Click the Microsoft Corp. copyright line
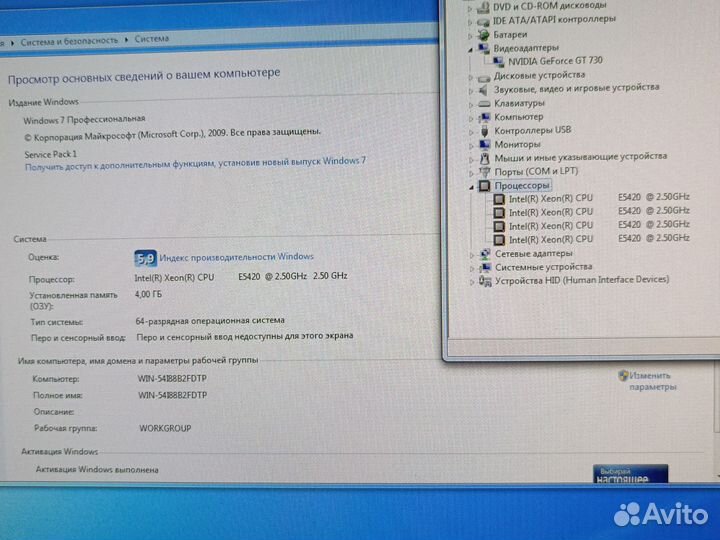Image resolution: width=720 pixels, height=540 pixels. coord(172,135)
